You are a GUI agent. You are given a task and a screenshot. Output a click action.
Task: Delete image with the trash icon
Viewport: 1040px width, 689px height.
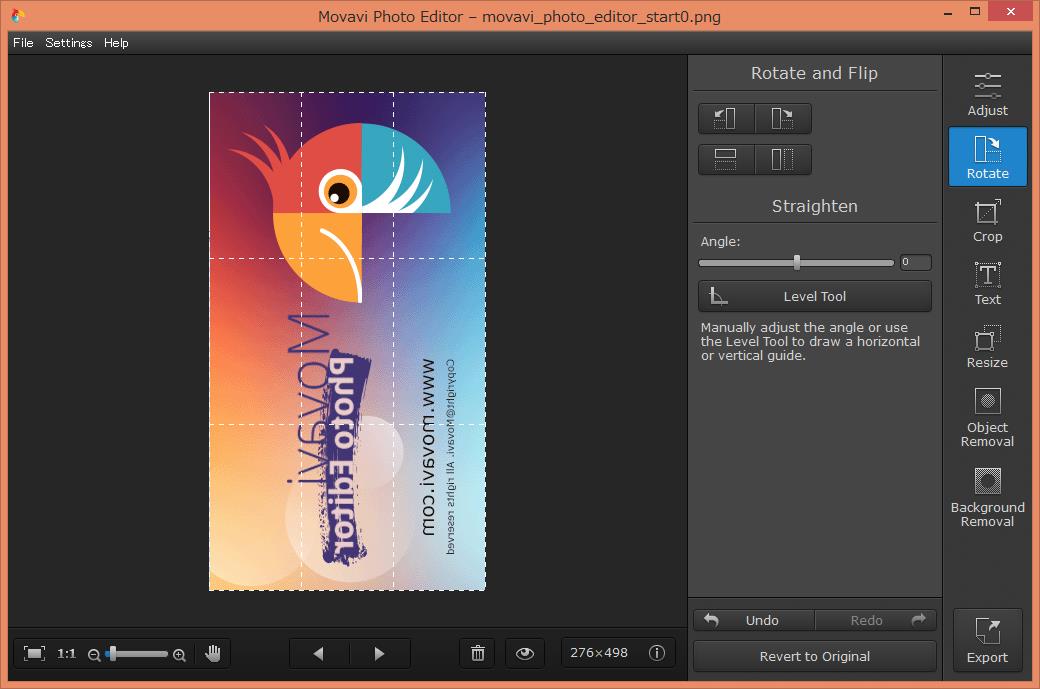click(x=478, y=654)
